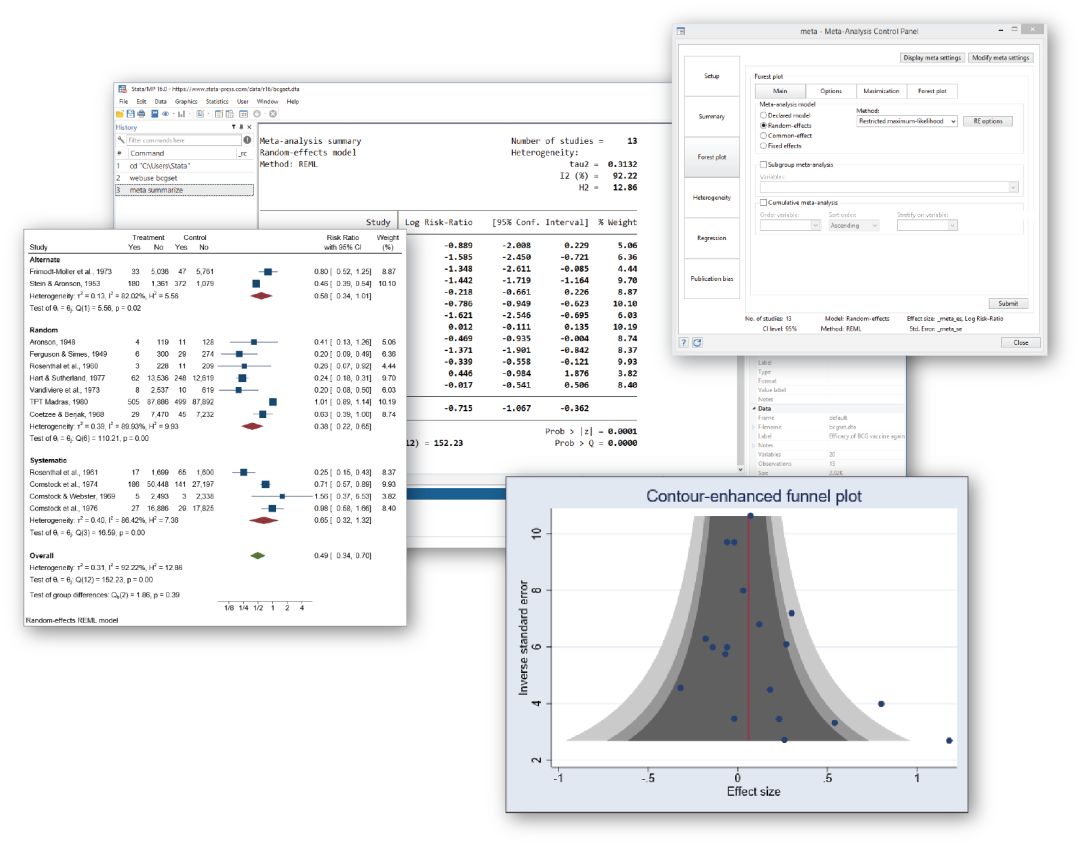Open the Method dropdown (Restricted maximum-likelihood)
The image size is (1080, 846).
tap(907, 121)
